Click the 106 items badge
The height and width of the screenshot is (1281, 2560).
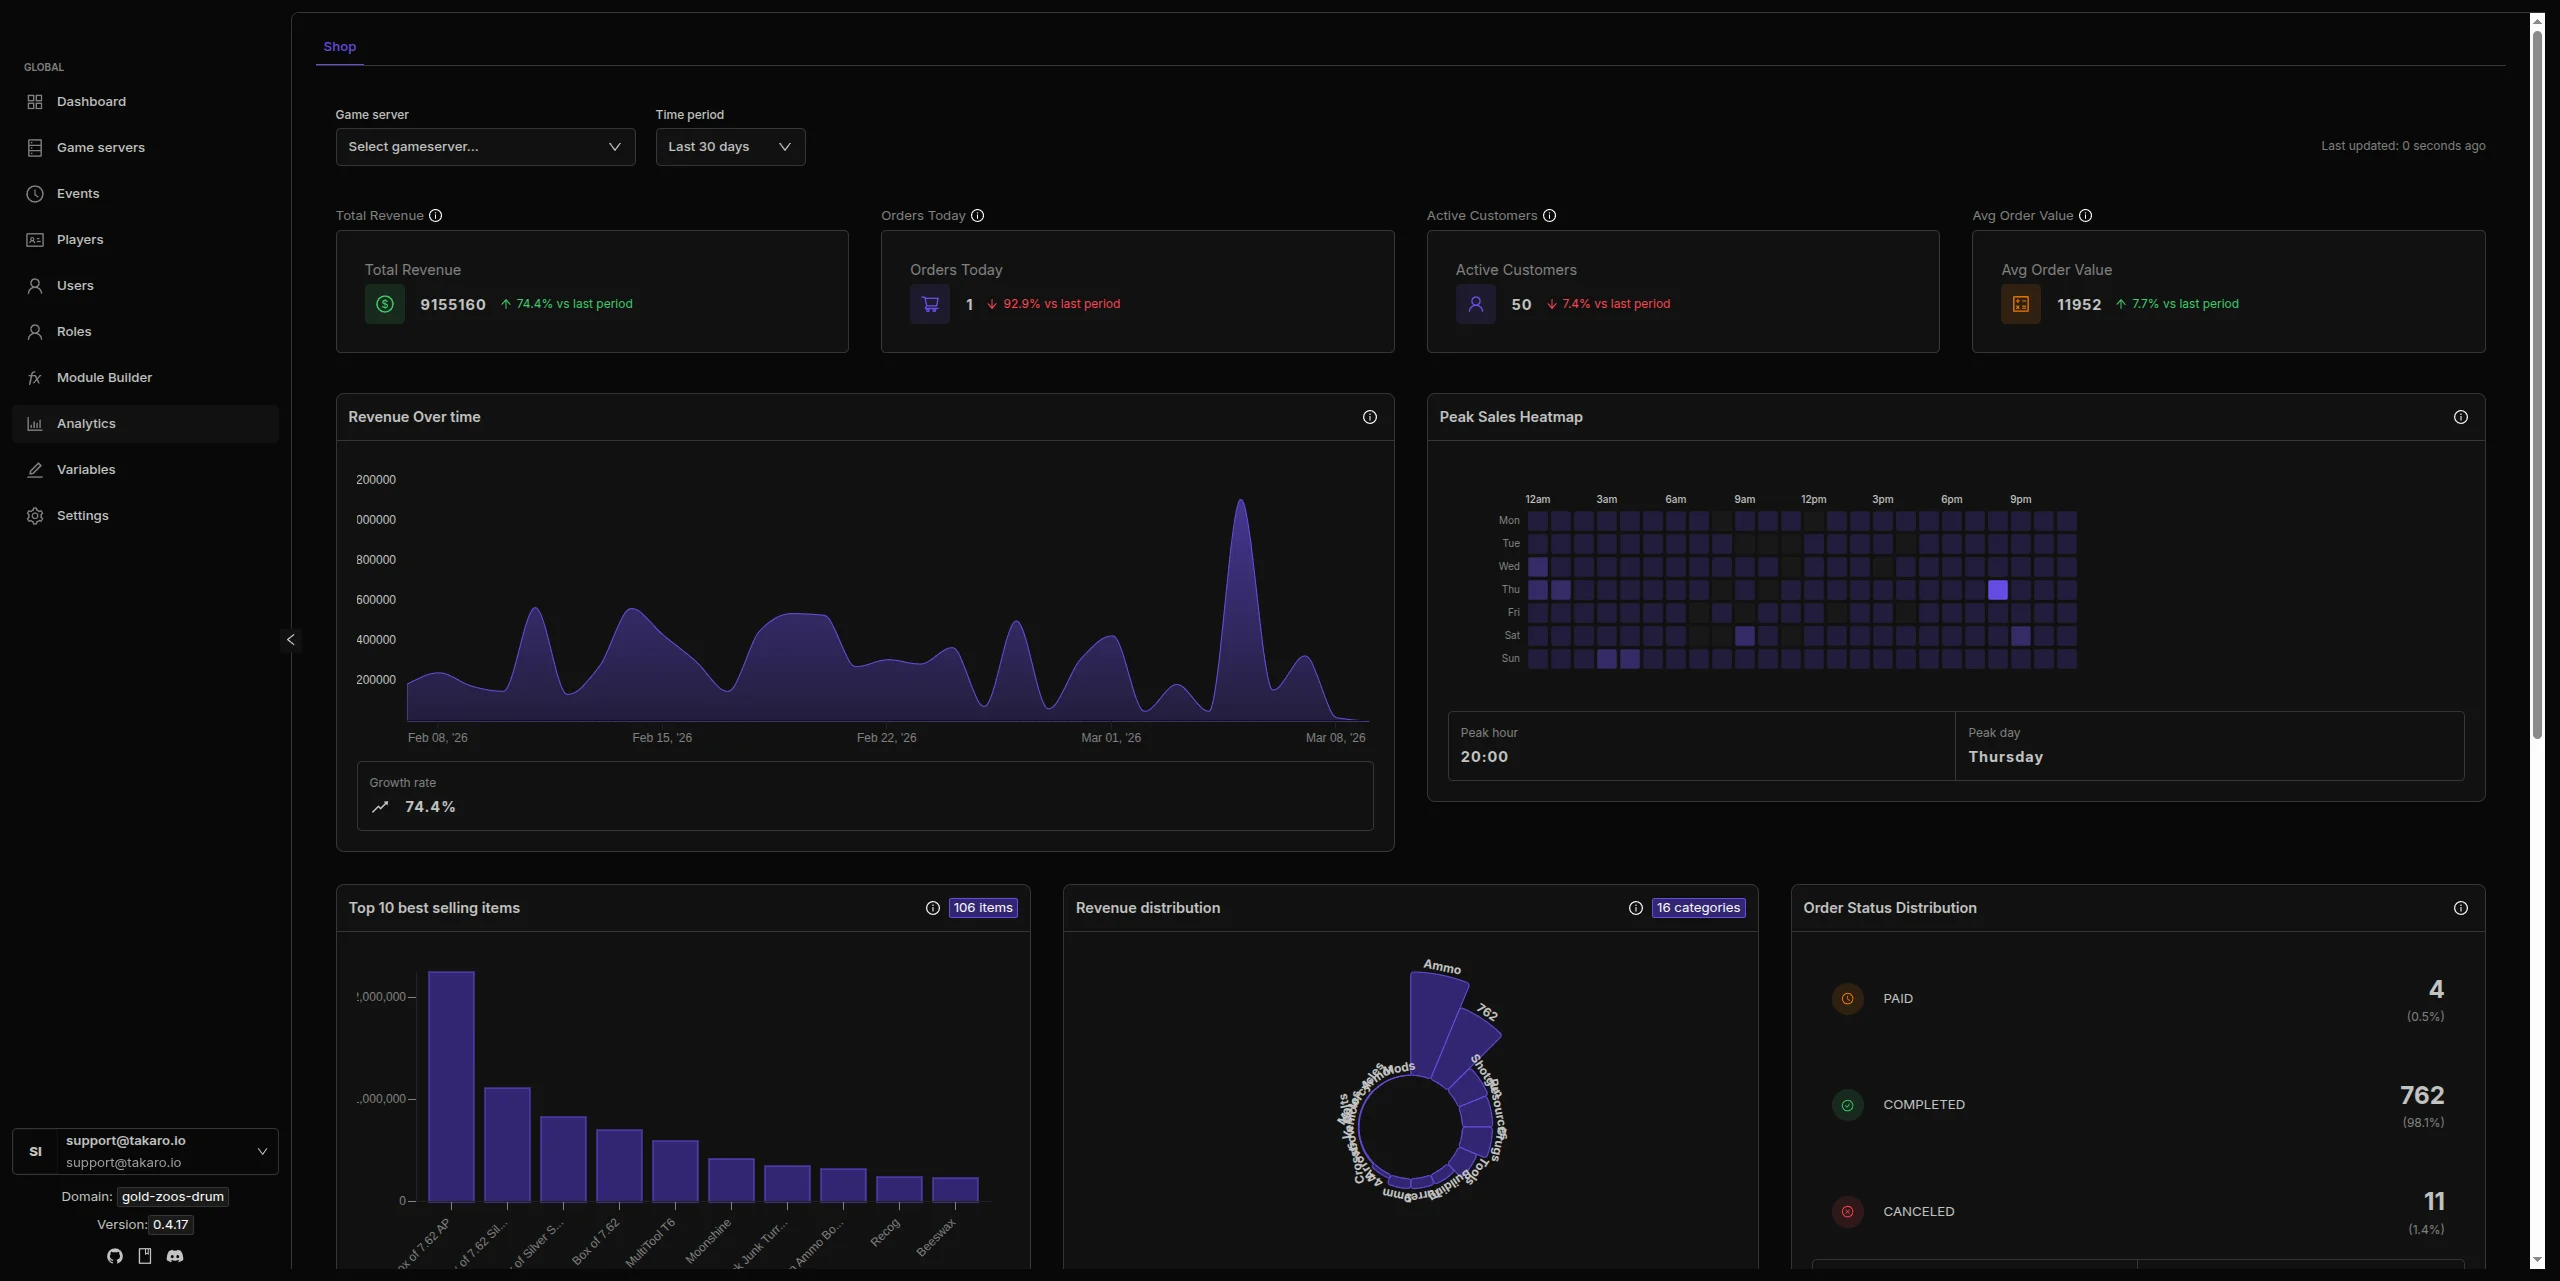(x=983, y=908)
